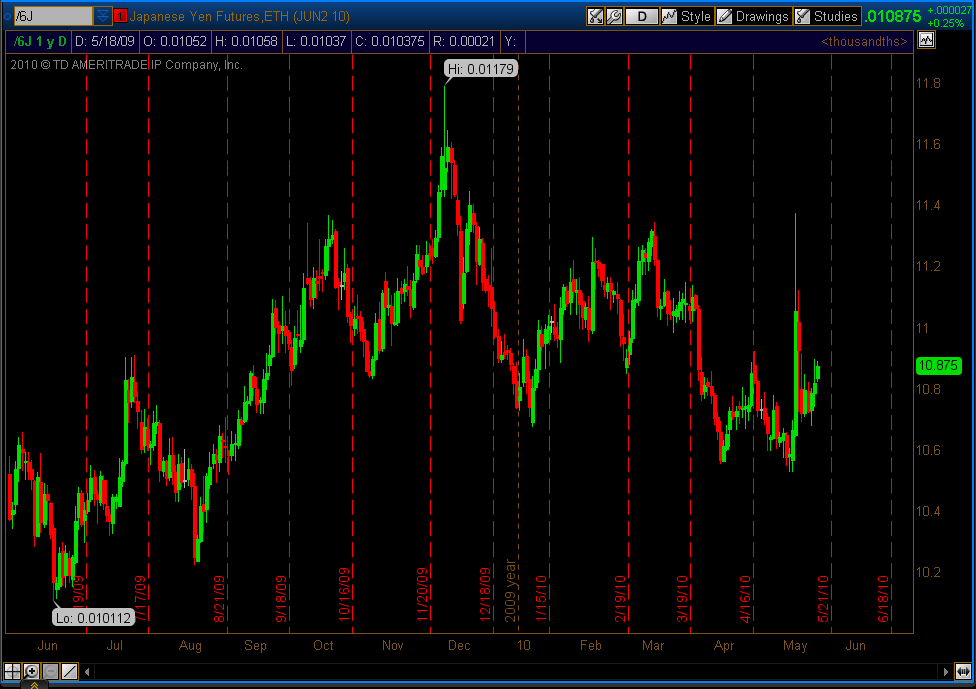Click the 4/16/10 expiration date marker
976x689 pixels.
point(745,598)
